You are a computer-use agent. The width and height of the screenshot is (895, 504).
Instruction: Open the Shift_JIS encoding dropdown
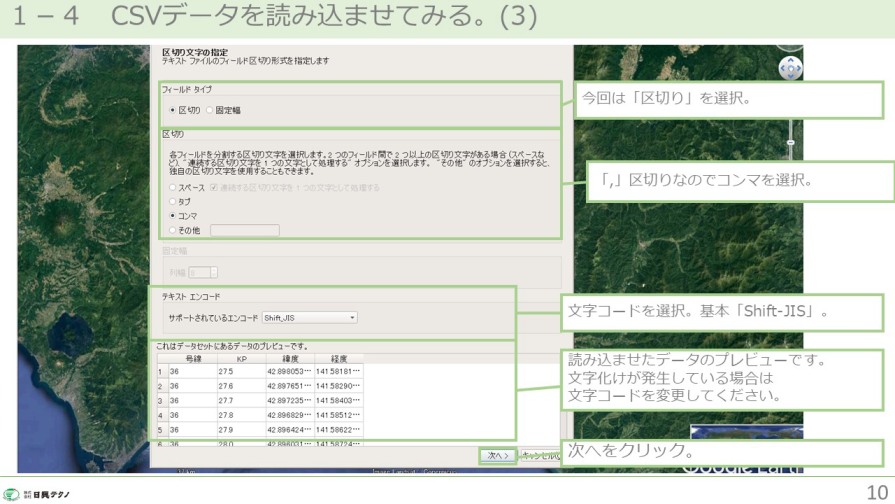[309, 318]
